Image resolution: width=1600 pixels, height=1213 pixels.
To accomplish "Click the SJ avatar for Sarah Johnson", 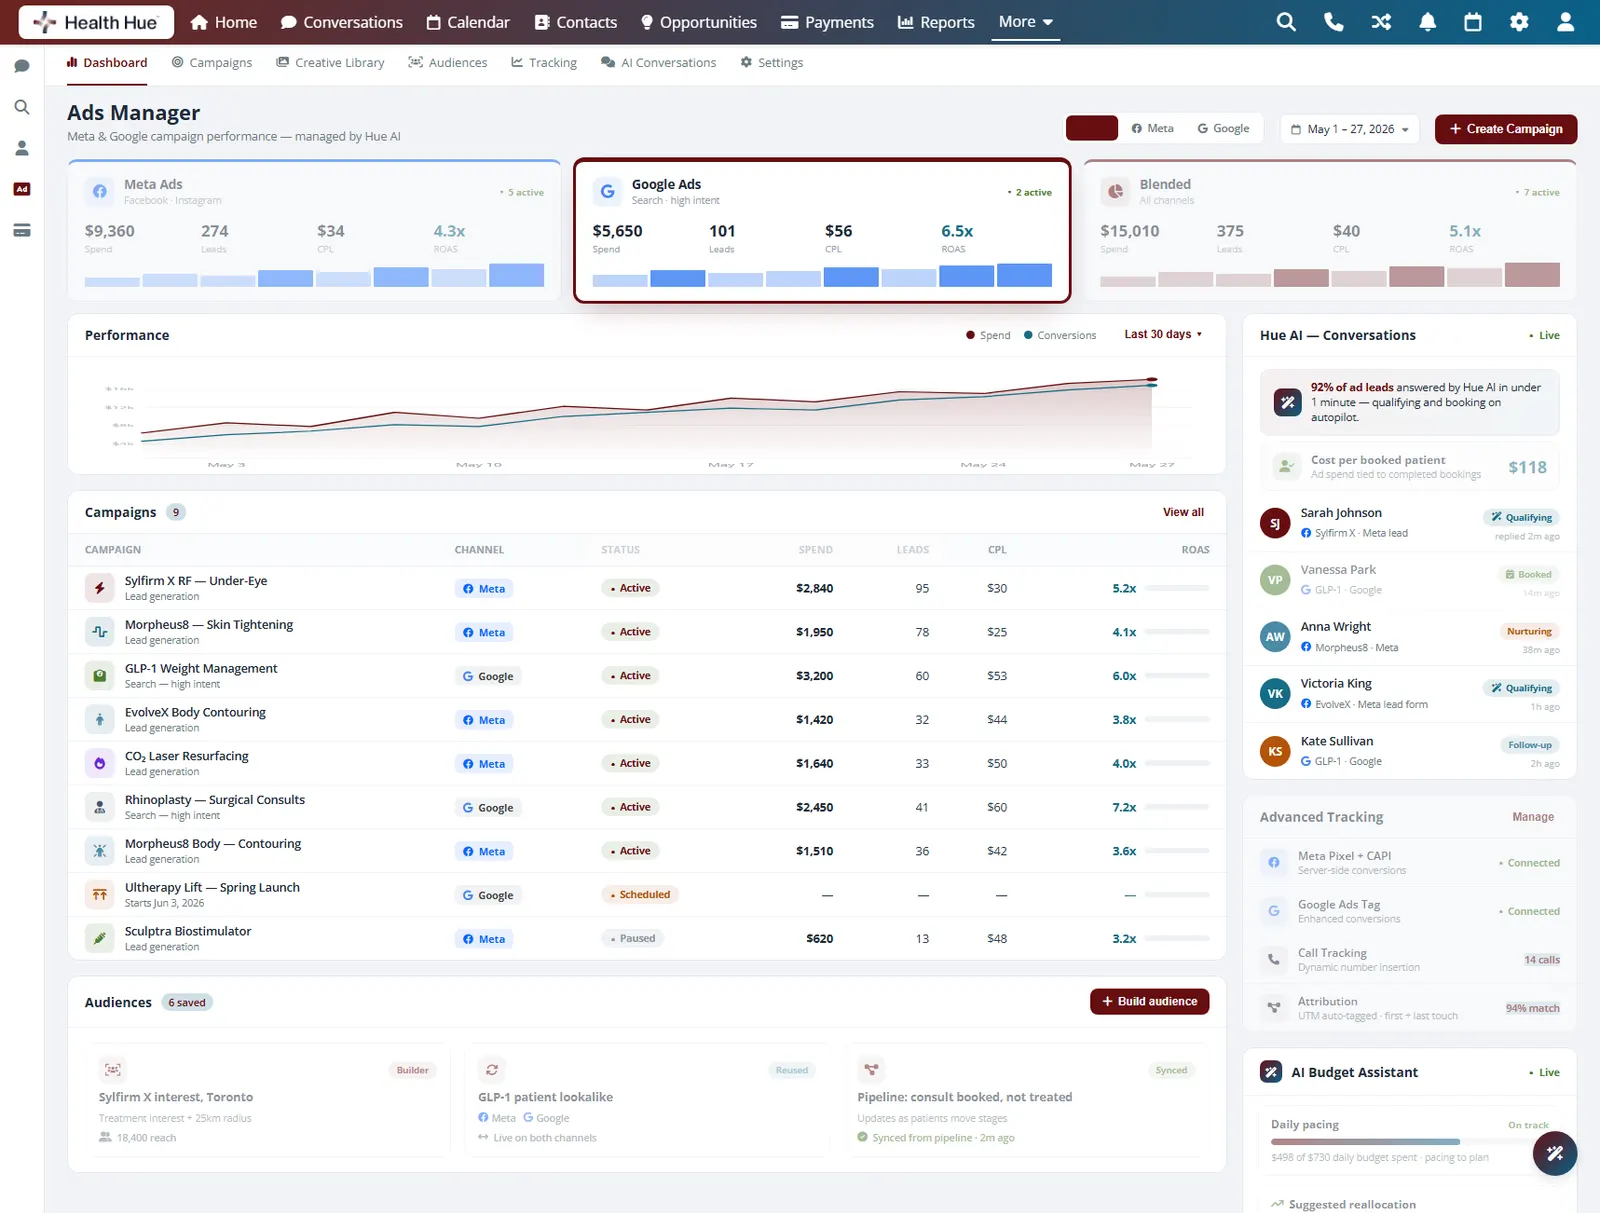I will [1275, 523].
